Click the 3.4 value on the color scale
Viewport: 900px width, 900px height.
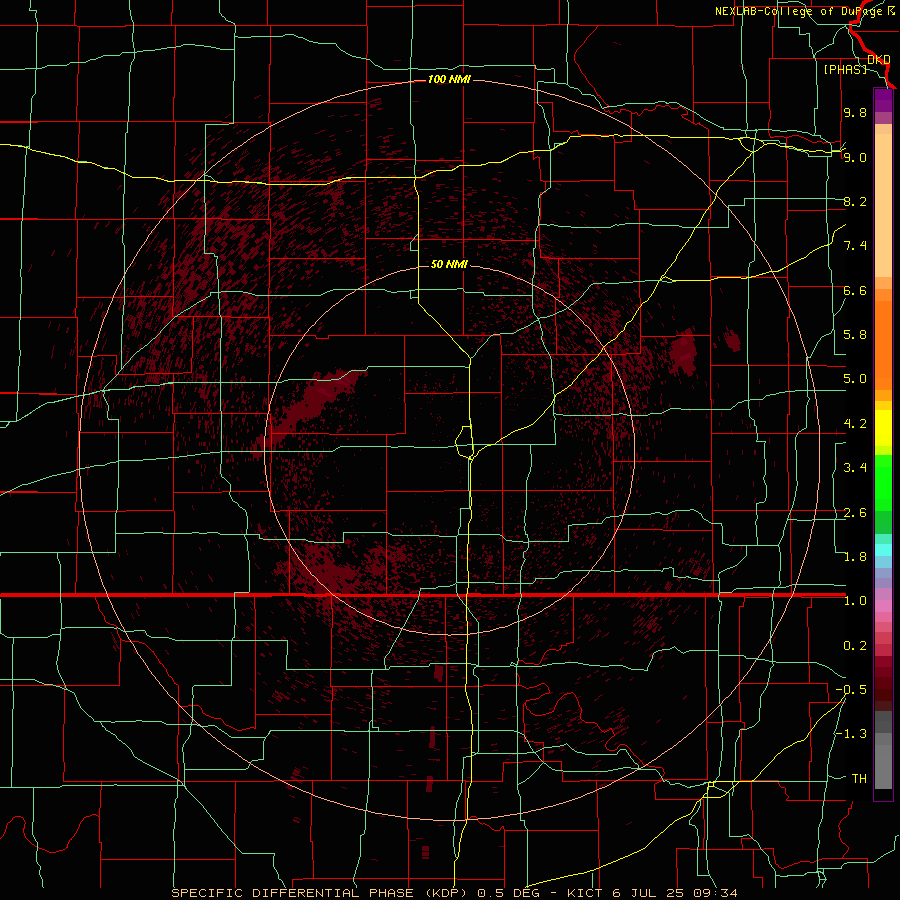[855, 468]
